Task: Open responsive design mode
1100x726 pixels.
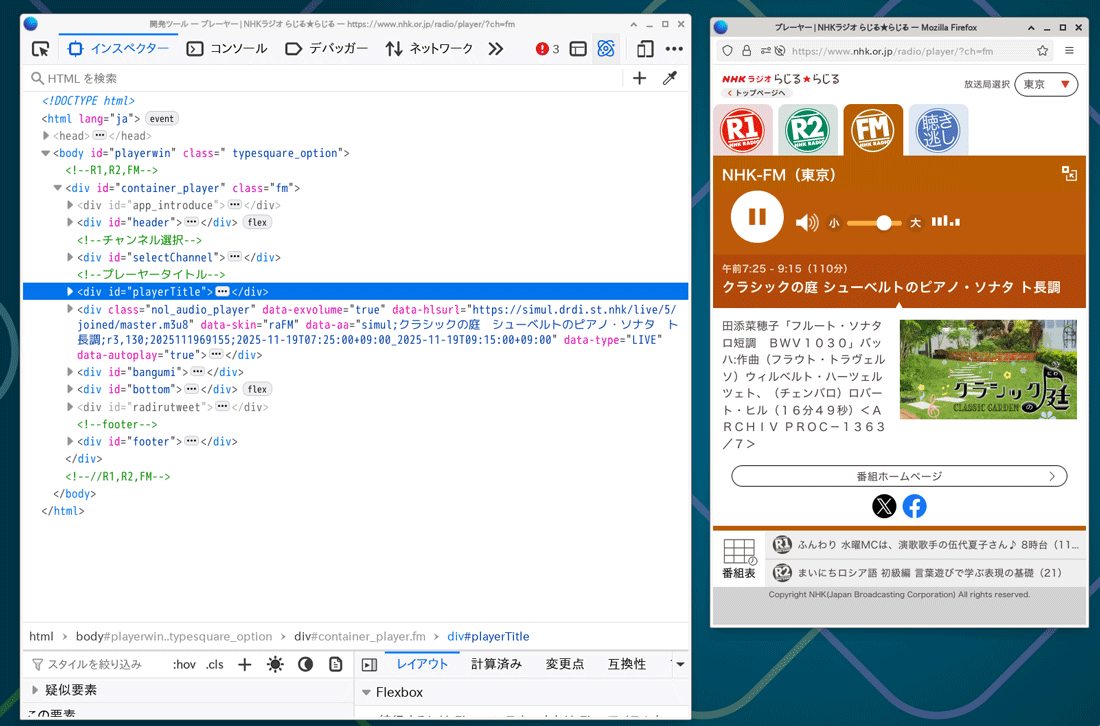Action: click(x=645, y=48)
